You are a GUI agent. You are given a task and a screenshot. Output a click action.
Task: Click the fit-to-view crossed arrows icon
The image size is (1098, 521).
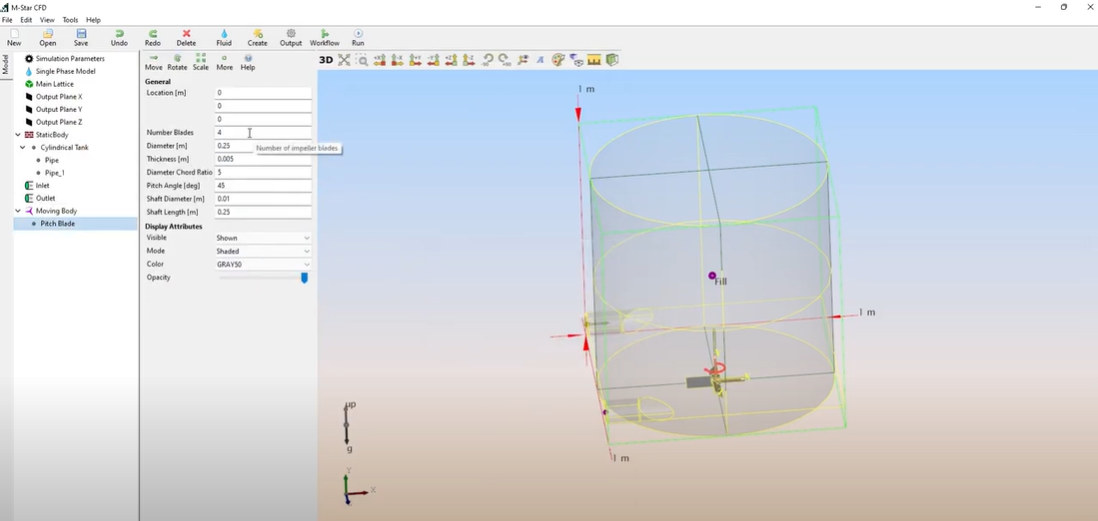(x=344, y=60)
